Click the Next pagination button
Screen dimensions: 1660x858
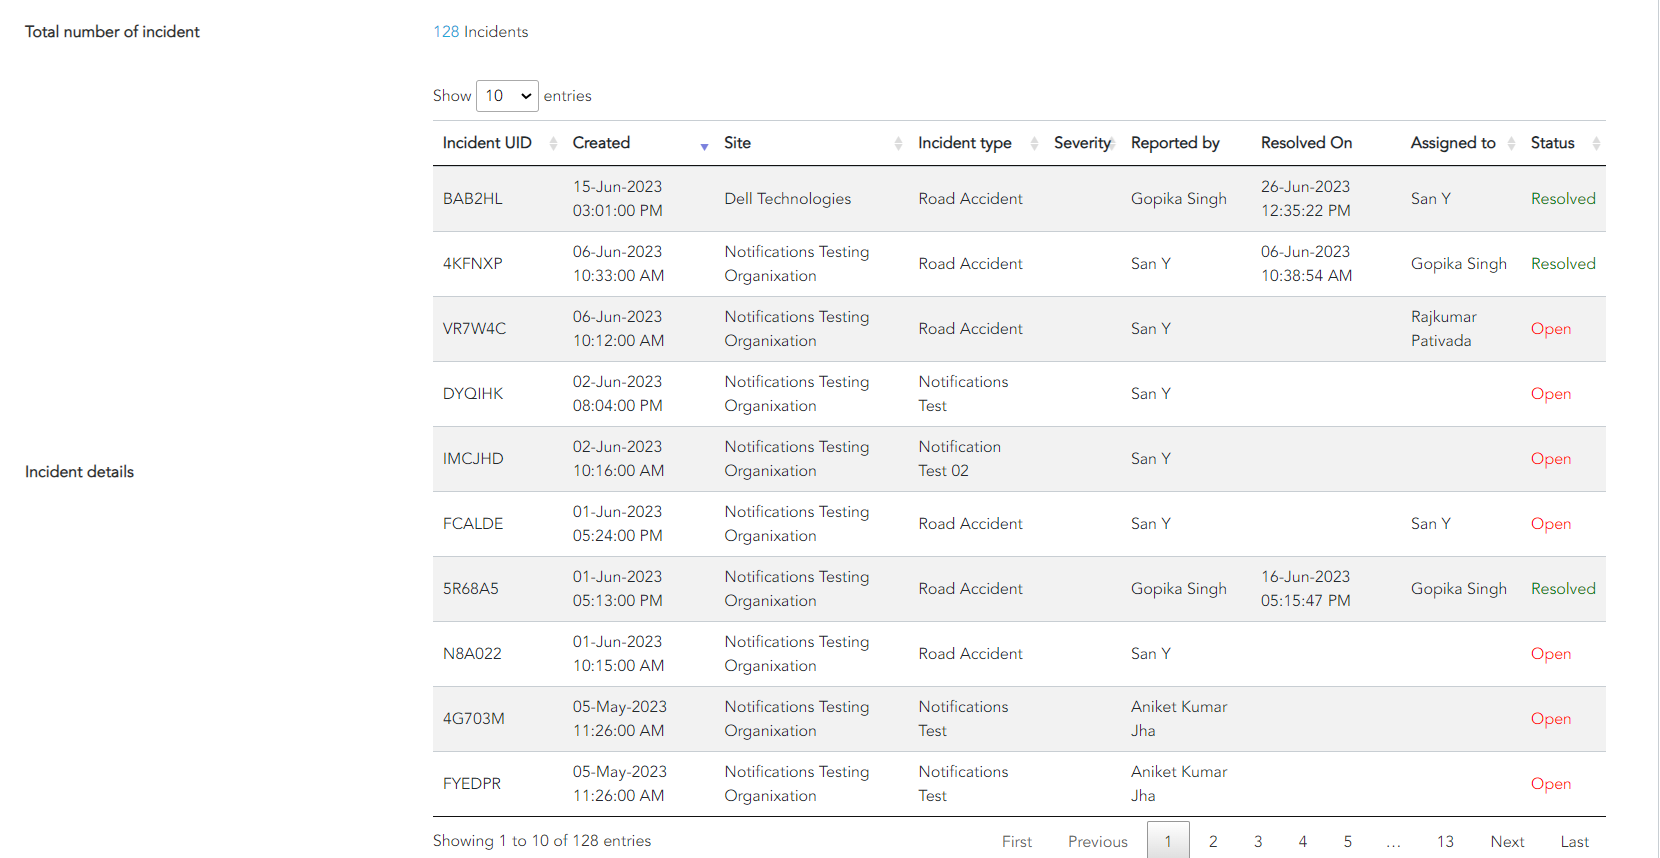[1507, 841]
